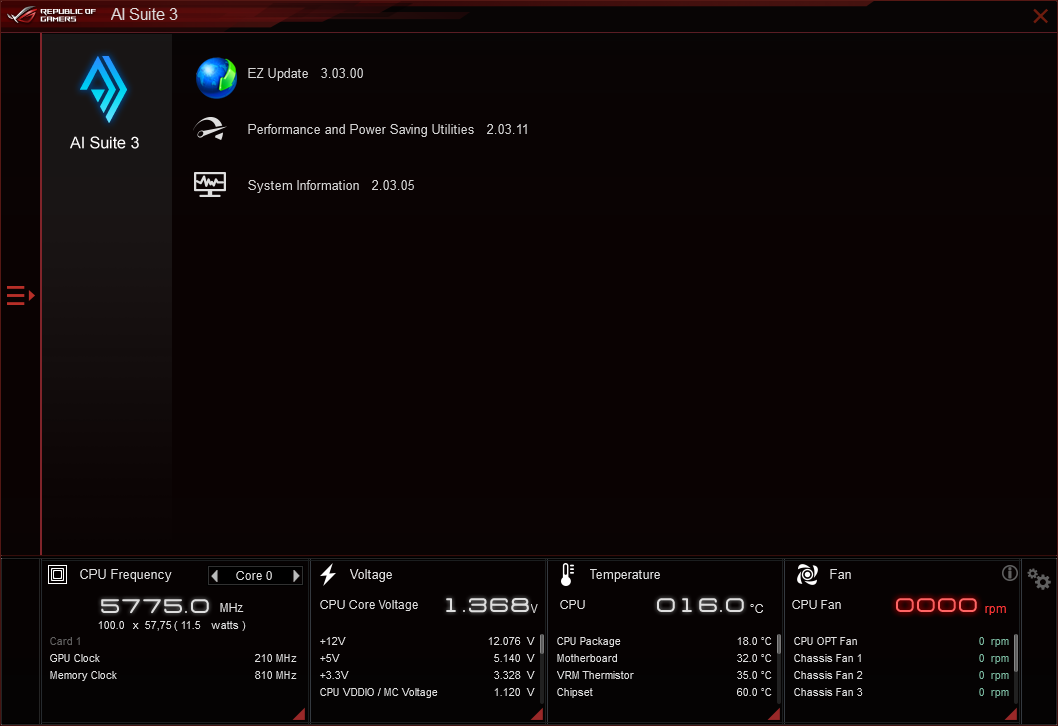Open the hardware monitor info popup

point(1009,572)
